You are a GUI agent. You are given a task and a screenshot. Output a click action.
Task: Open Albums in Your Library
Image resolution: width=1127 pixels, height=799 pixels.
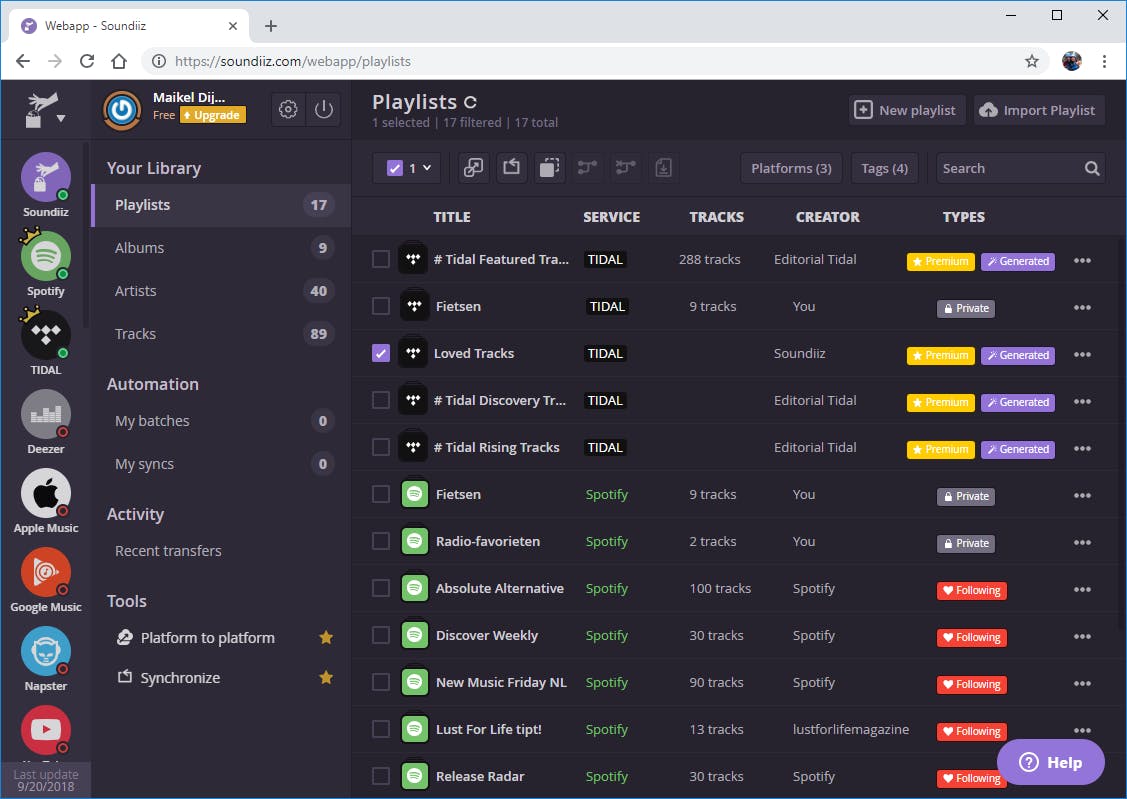tap(221, 248)
